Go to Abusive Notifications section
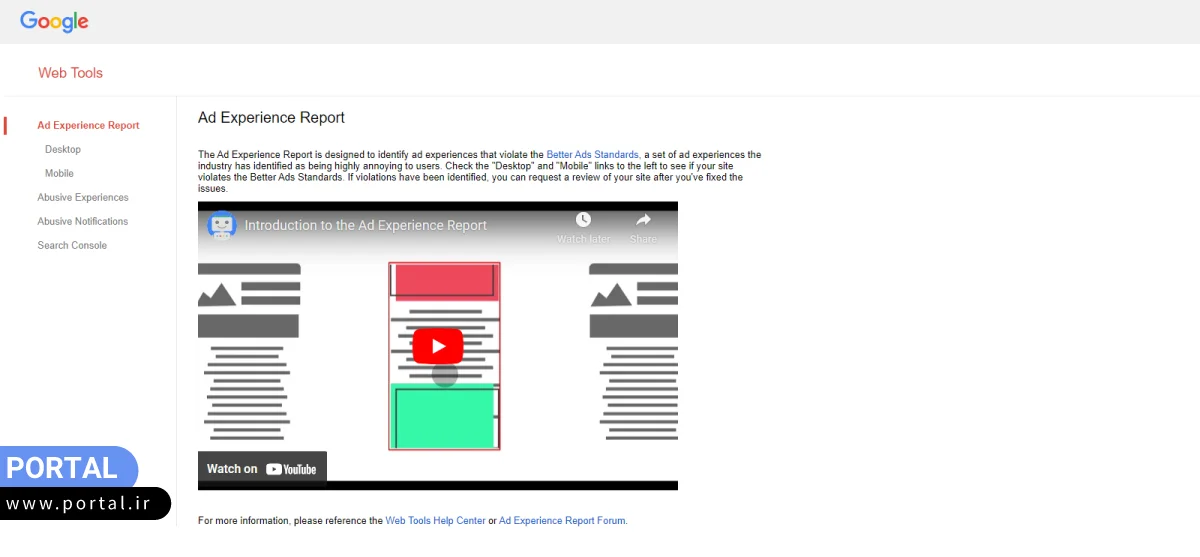Image resolution: width=1200 pixels, height=557 pixels. point(83,221)
